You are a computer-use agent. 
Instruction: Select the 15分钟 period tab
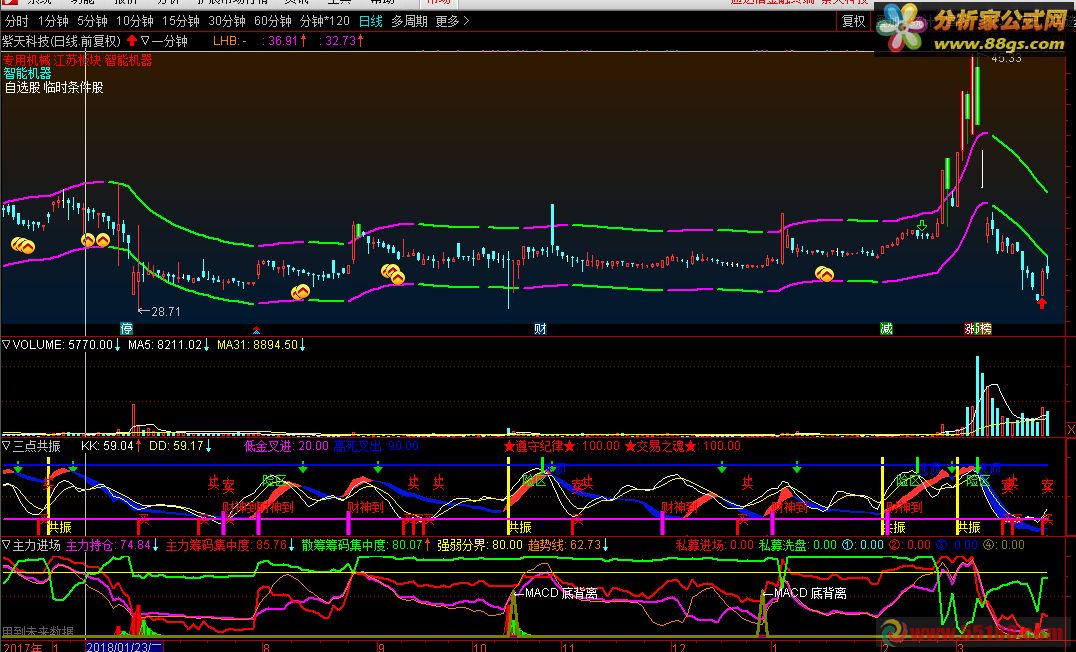point(180,21)
